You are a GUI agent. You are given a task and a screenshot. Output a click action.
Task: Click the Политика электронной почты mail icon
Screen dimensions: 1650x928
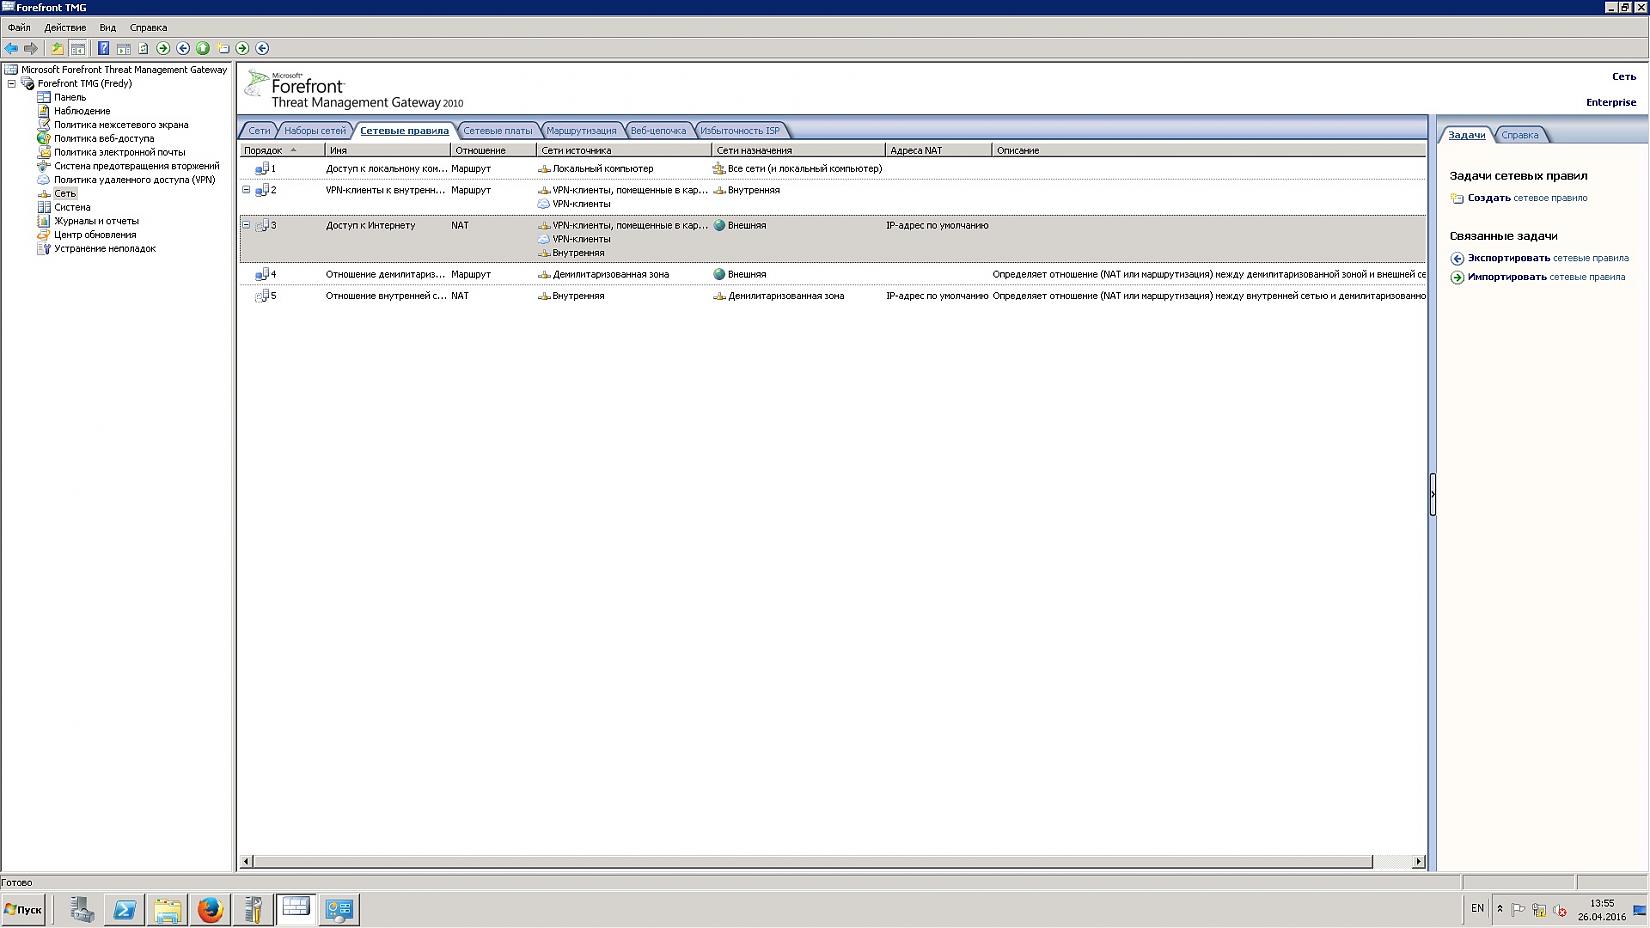click(x=44, y=152)
